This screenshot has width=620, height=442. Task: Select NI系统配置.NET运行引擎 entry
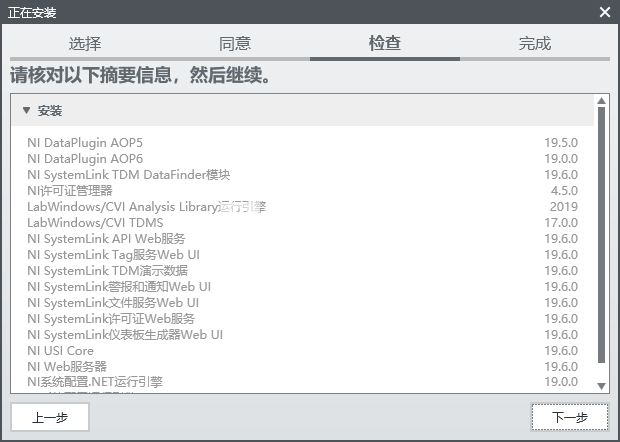[x=302, y=382]
